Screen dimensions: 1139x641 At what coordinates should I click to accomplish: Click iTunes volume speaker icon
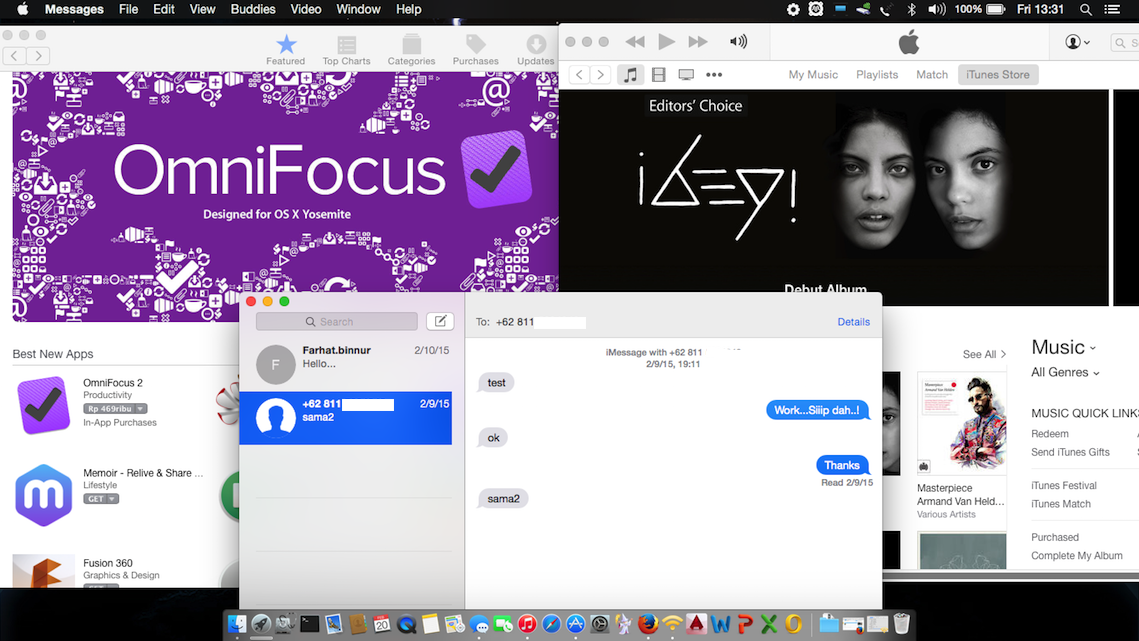pyautogui.click(x=738, y=41)
